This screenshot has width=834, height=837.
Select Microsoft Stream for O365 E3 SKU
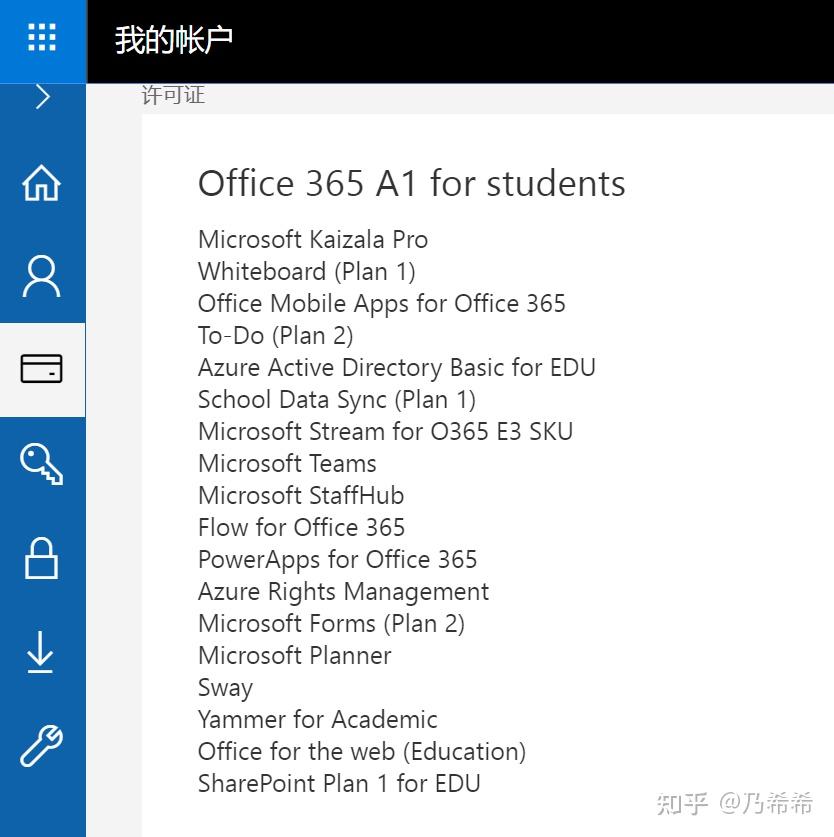click(385, 431)
